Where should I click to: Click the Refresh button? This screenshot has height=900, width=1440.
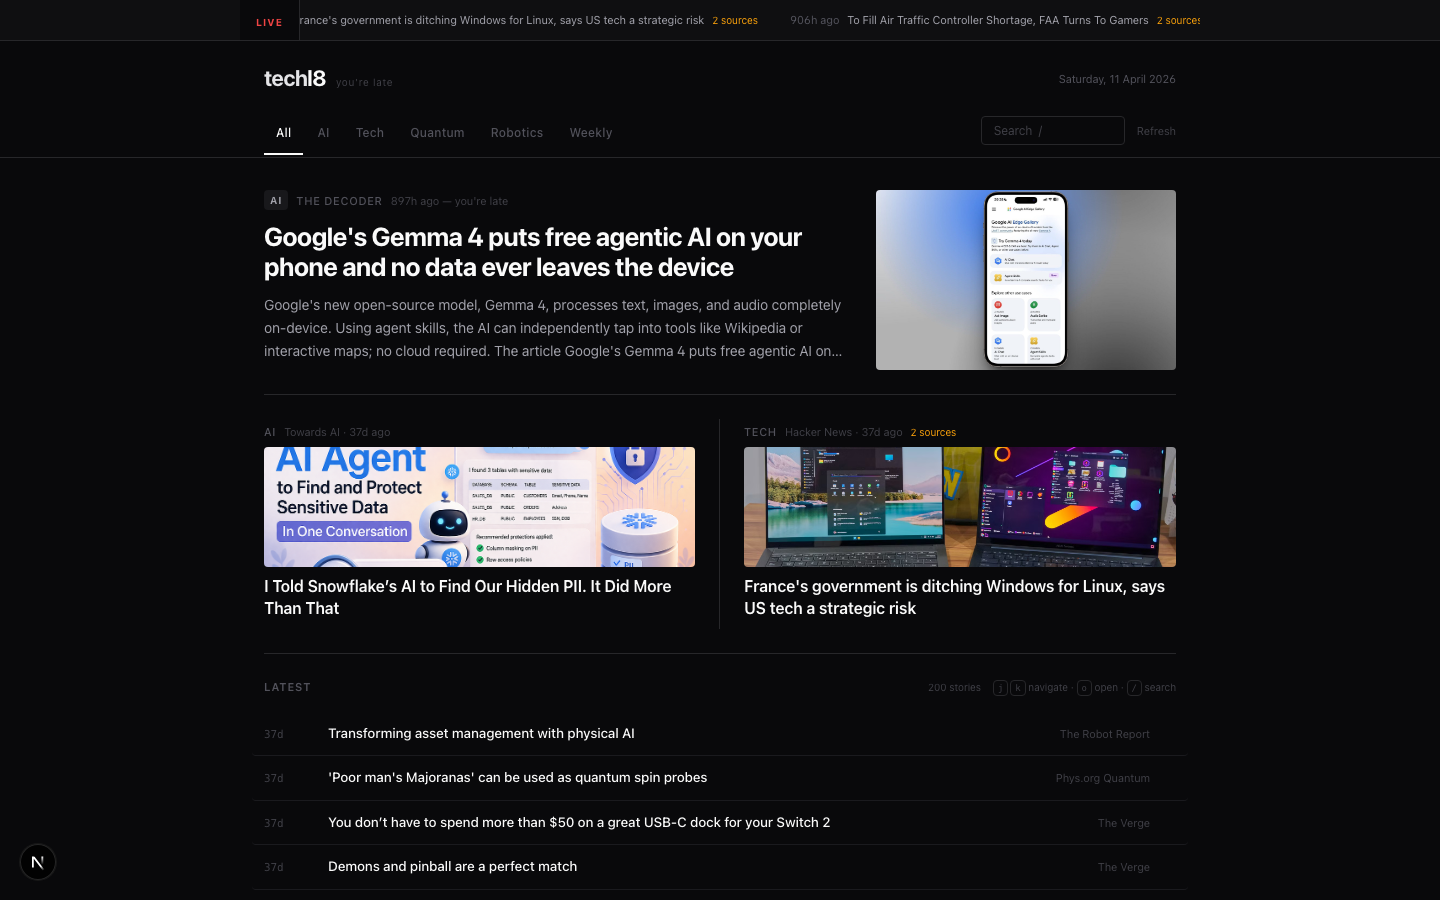coord(1156,131)
